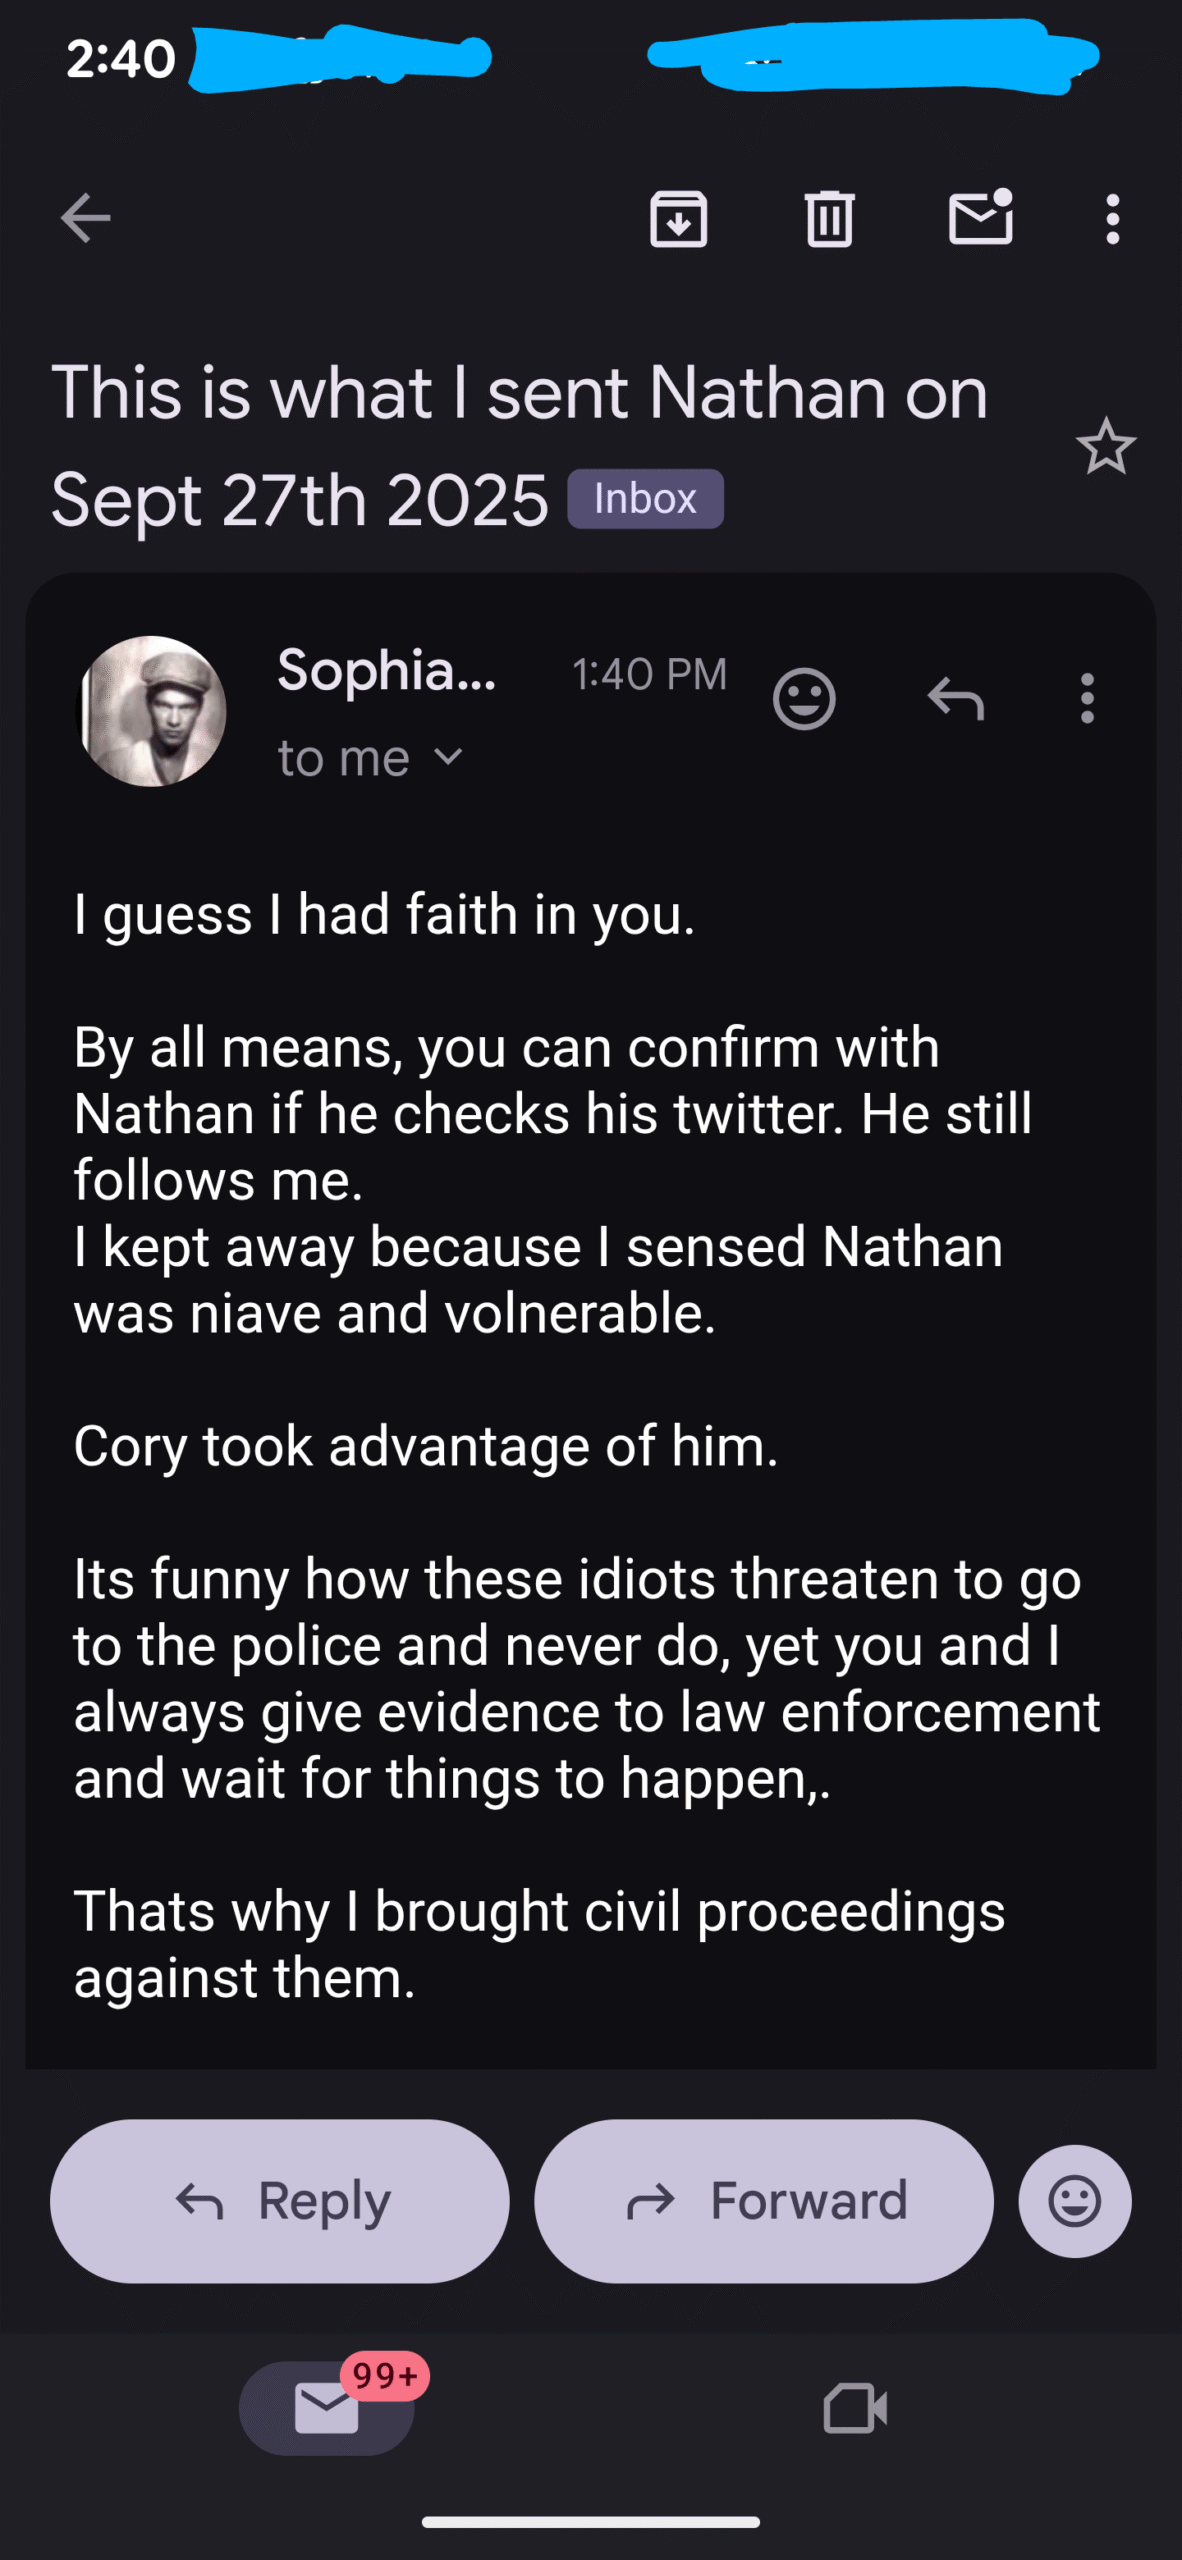Archive this email with the archive icon

[x=679, y=218]
